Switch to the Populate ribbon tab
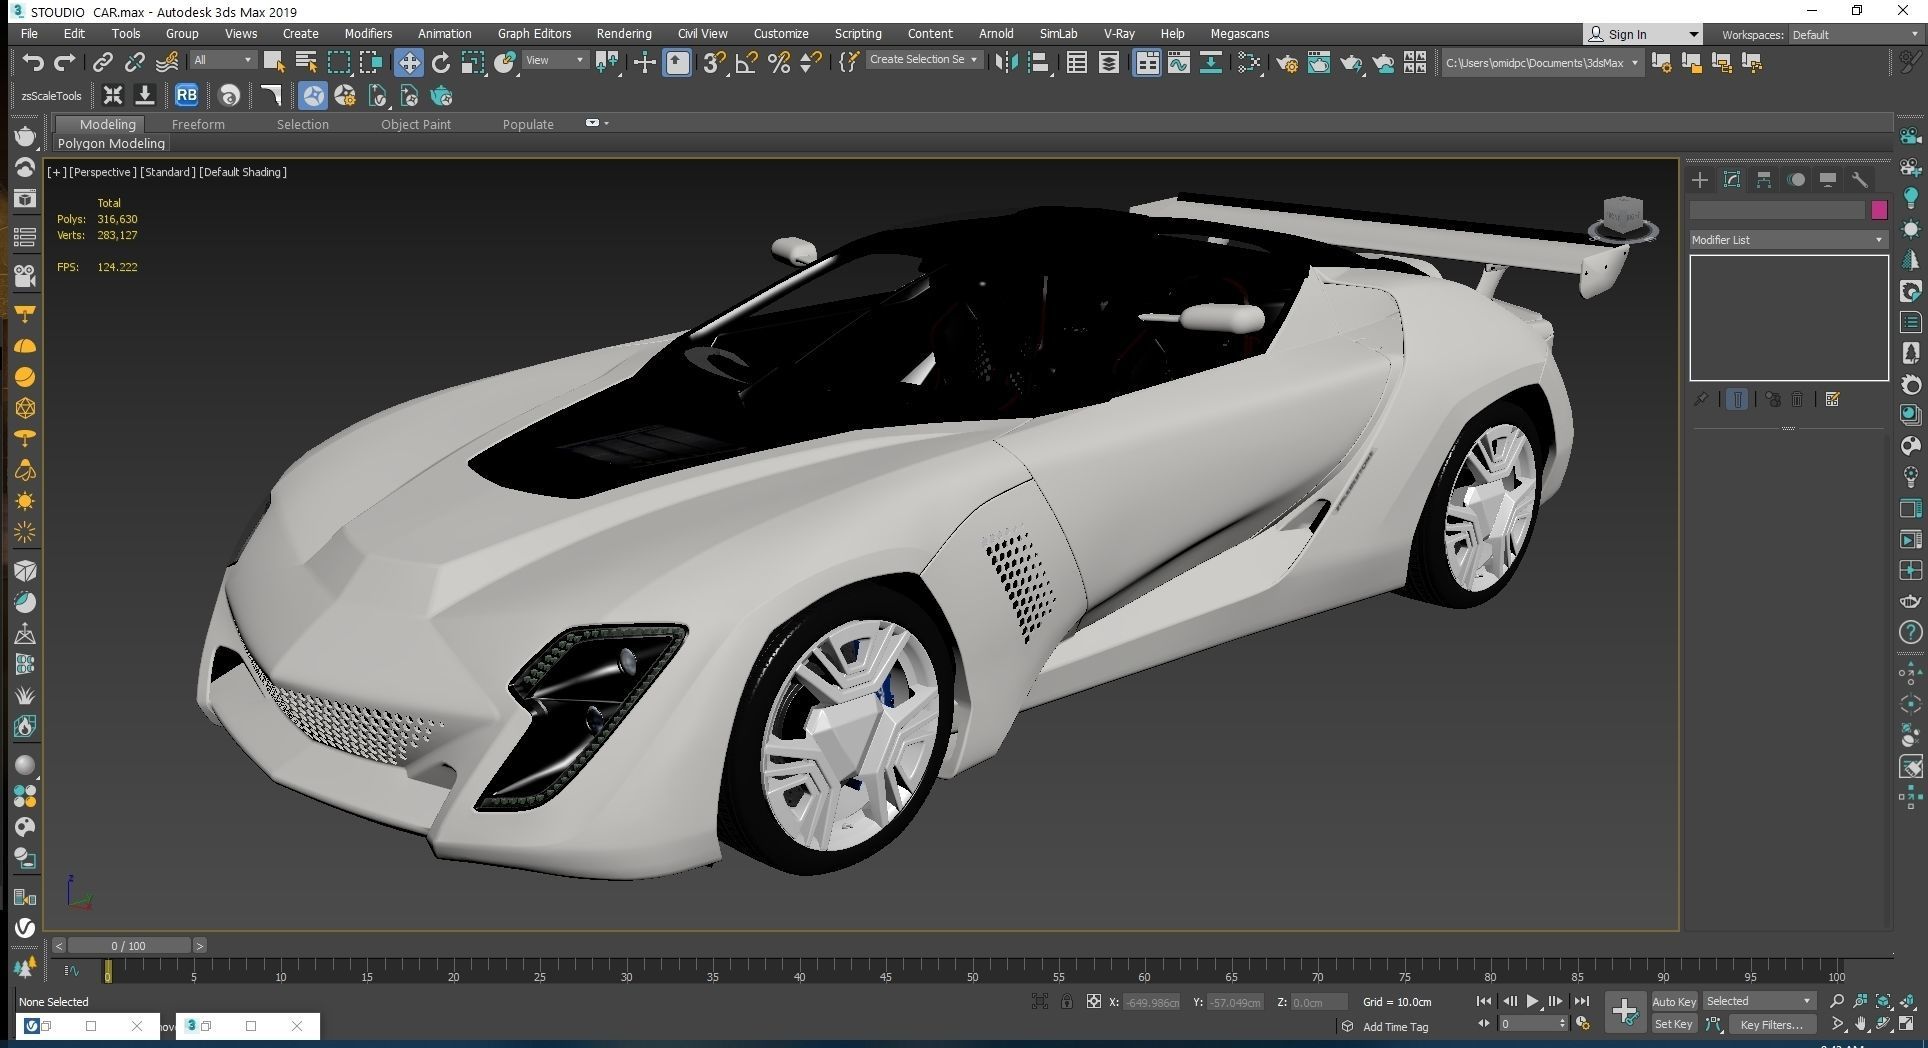This screenshot has width=1928, height=1048. (x=528, y=124)
